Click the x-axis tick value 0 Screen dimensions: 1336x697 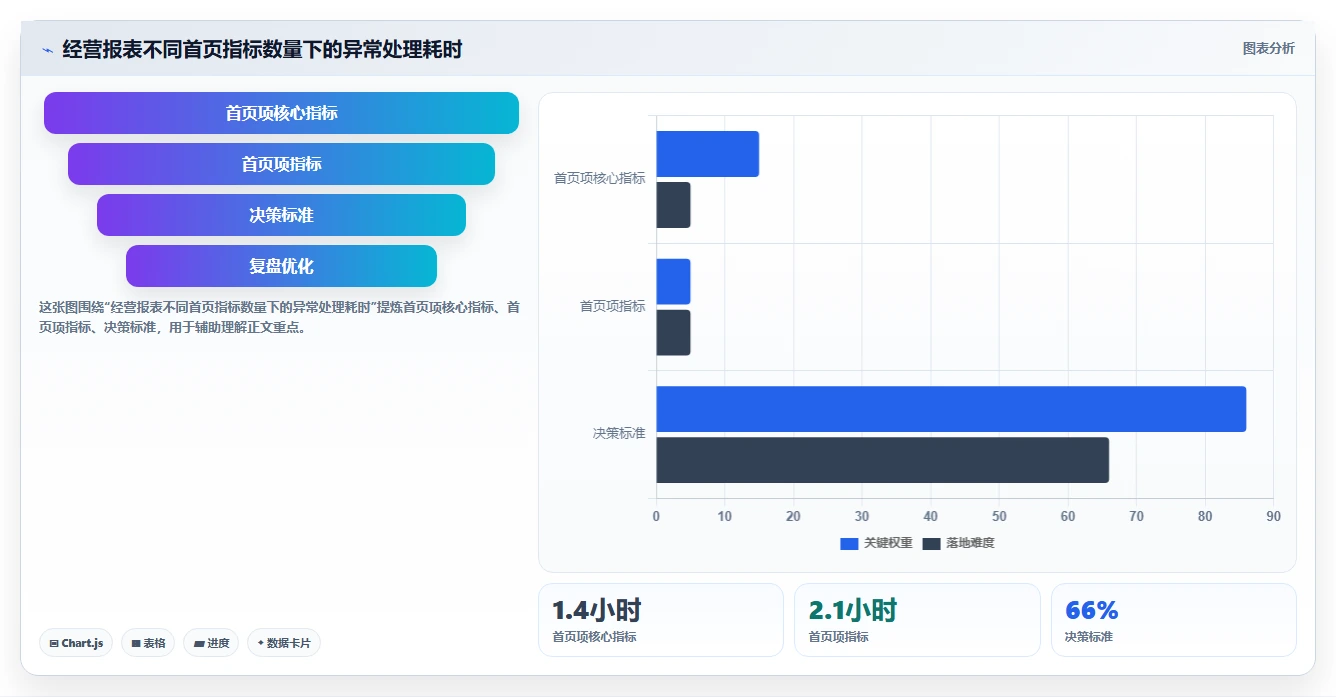click(656, 516)
